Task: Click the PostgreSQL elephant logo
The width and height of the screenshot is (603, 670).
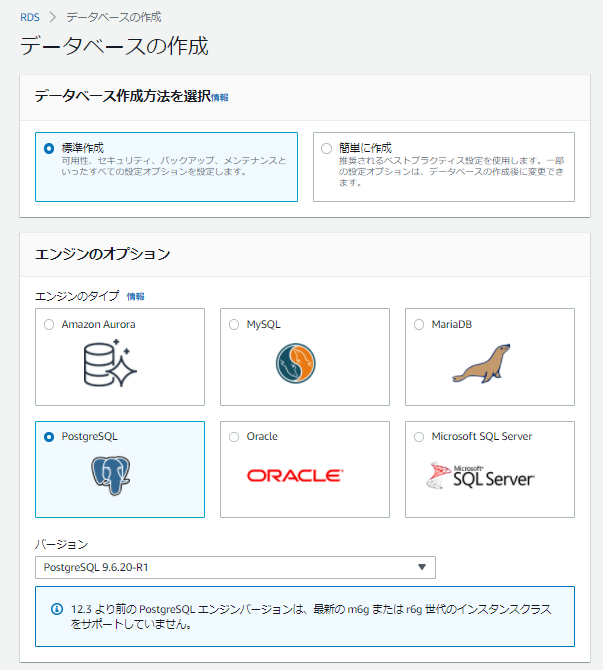Action: tap(111, 476)
